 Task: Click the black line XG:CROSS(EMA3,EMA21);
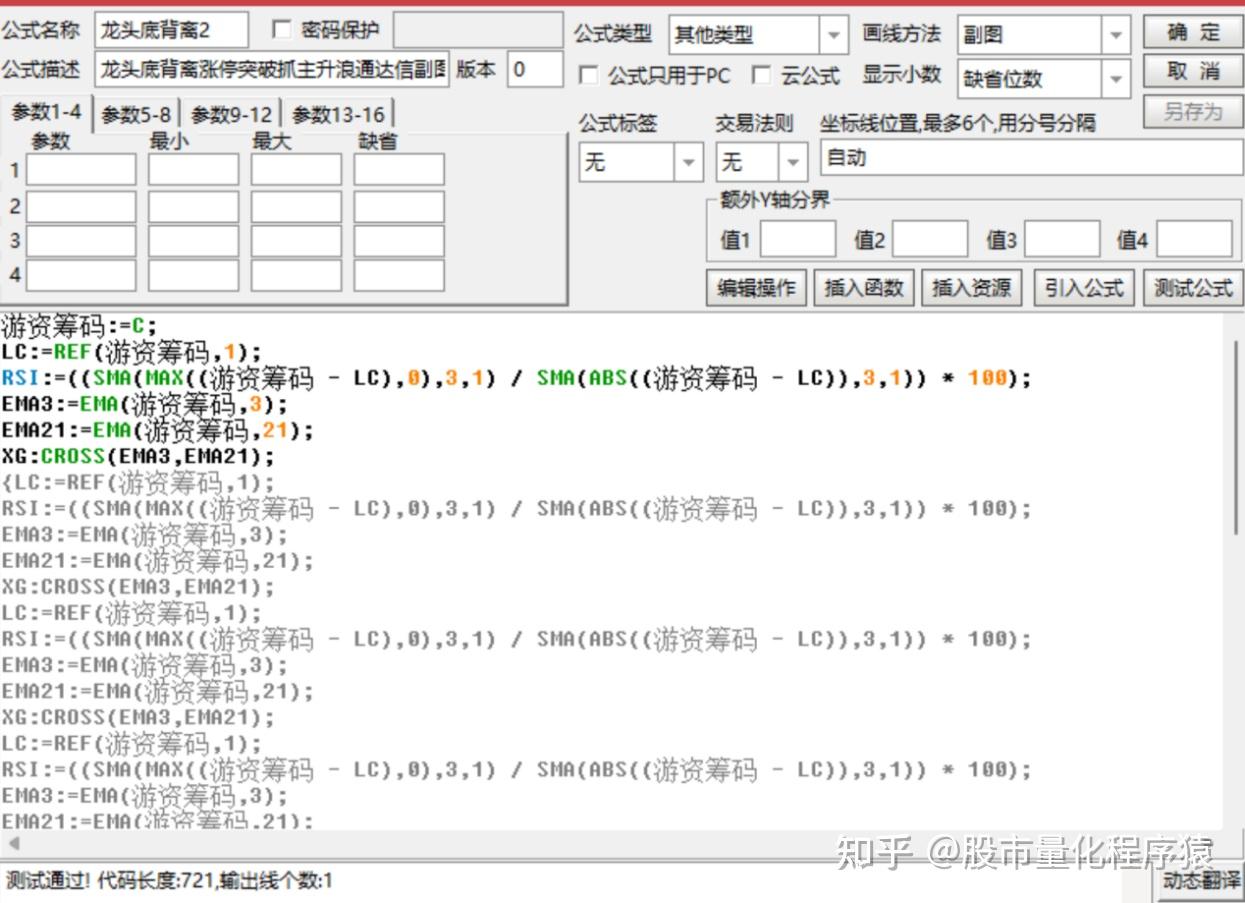[x=138, y=456]
